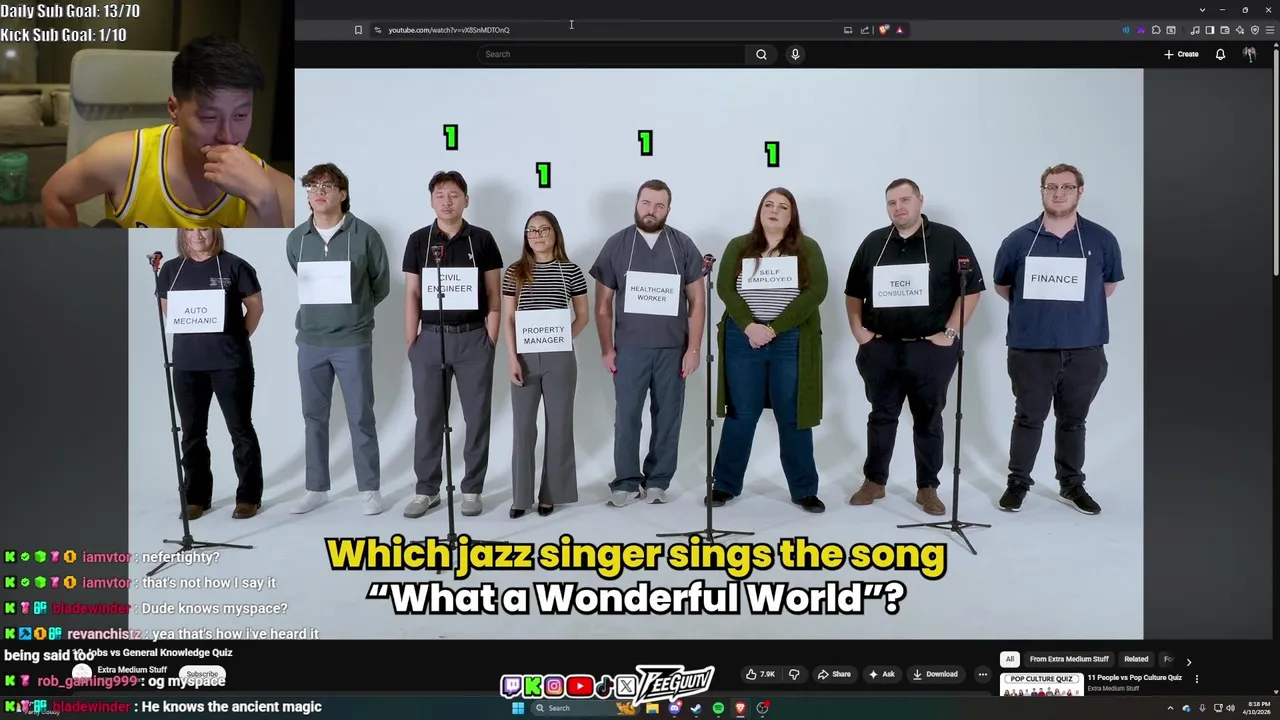The width and height of the screenshot is (1280, 720).
Task: Click the OBS icon on the taskbar
Action: (762, 708)
